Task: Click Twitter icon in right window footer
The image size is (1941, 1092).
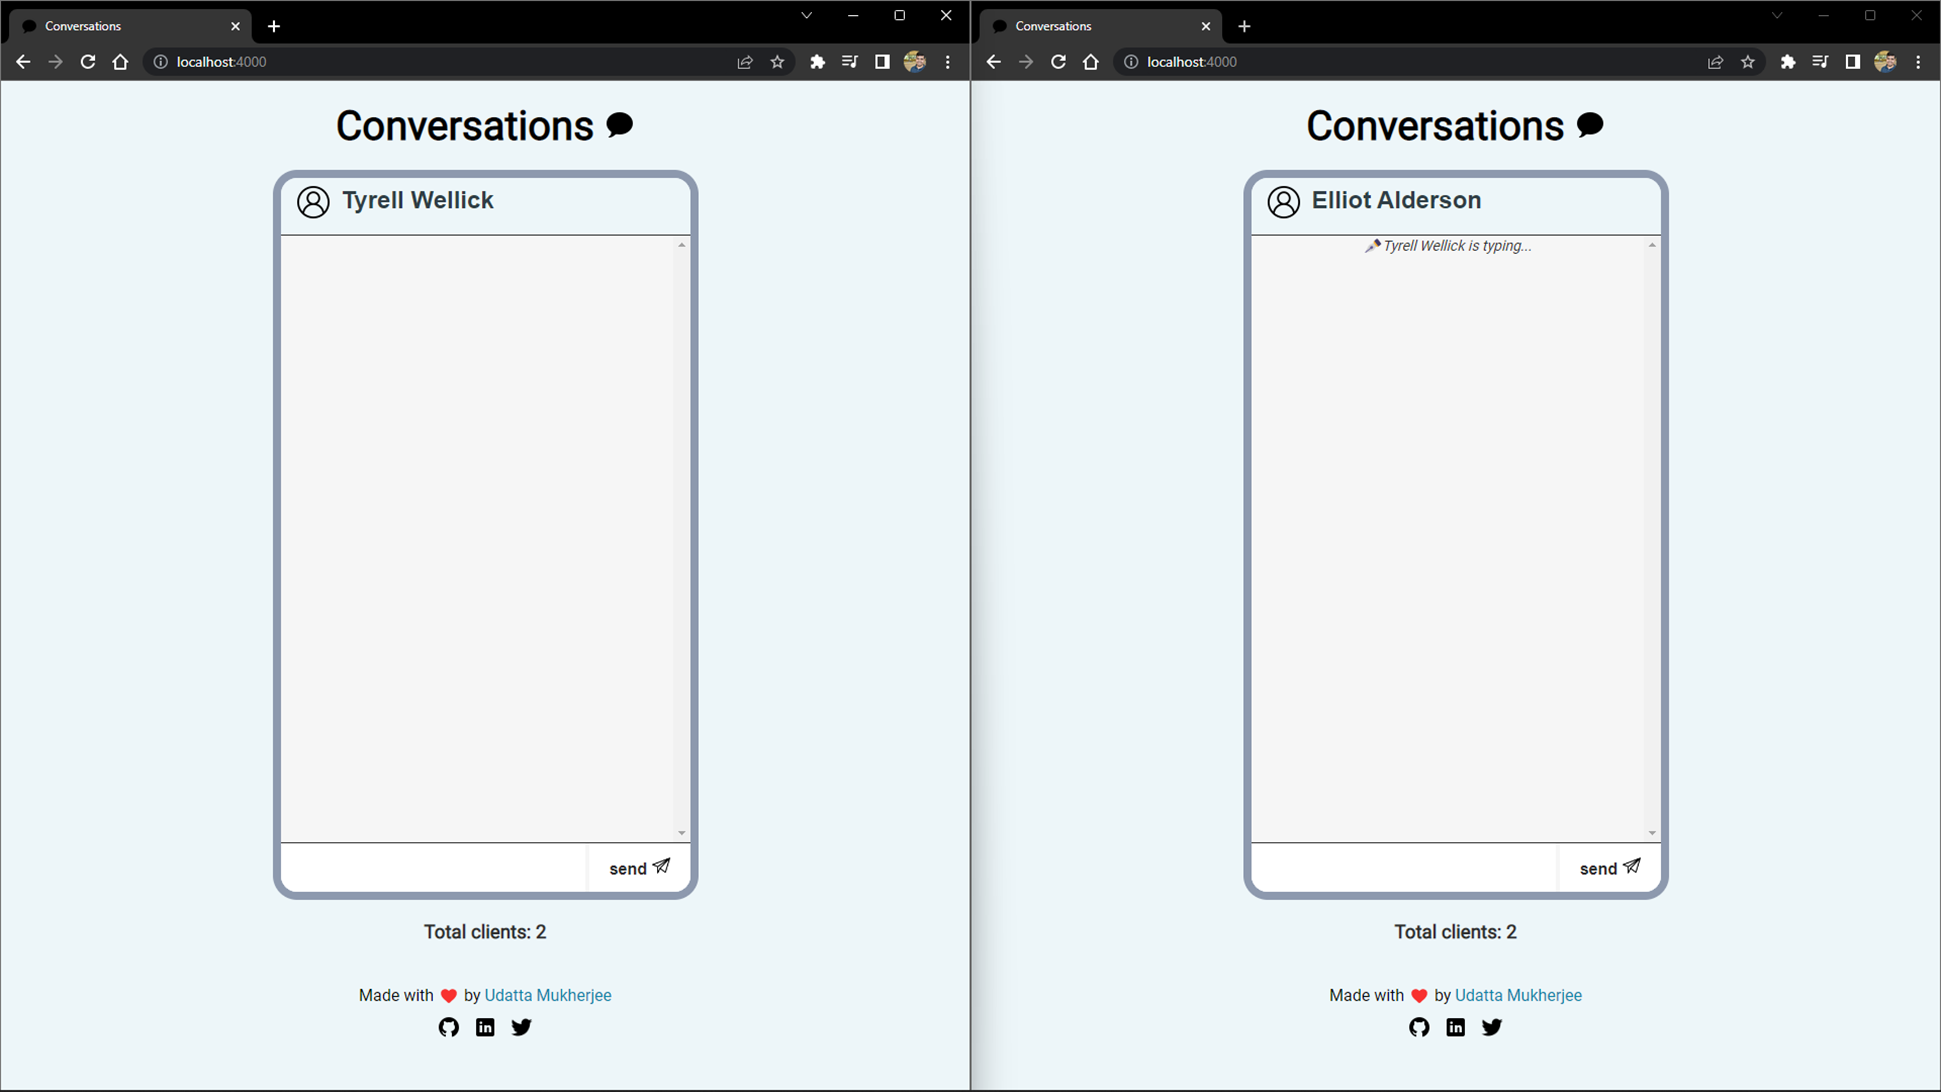Action: point(1491,1027)
